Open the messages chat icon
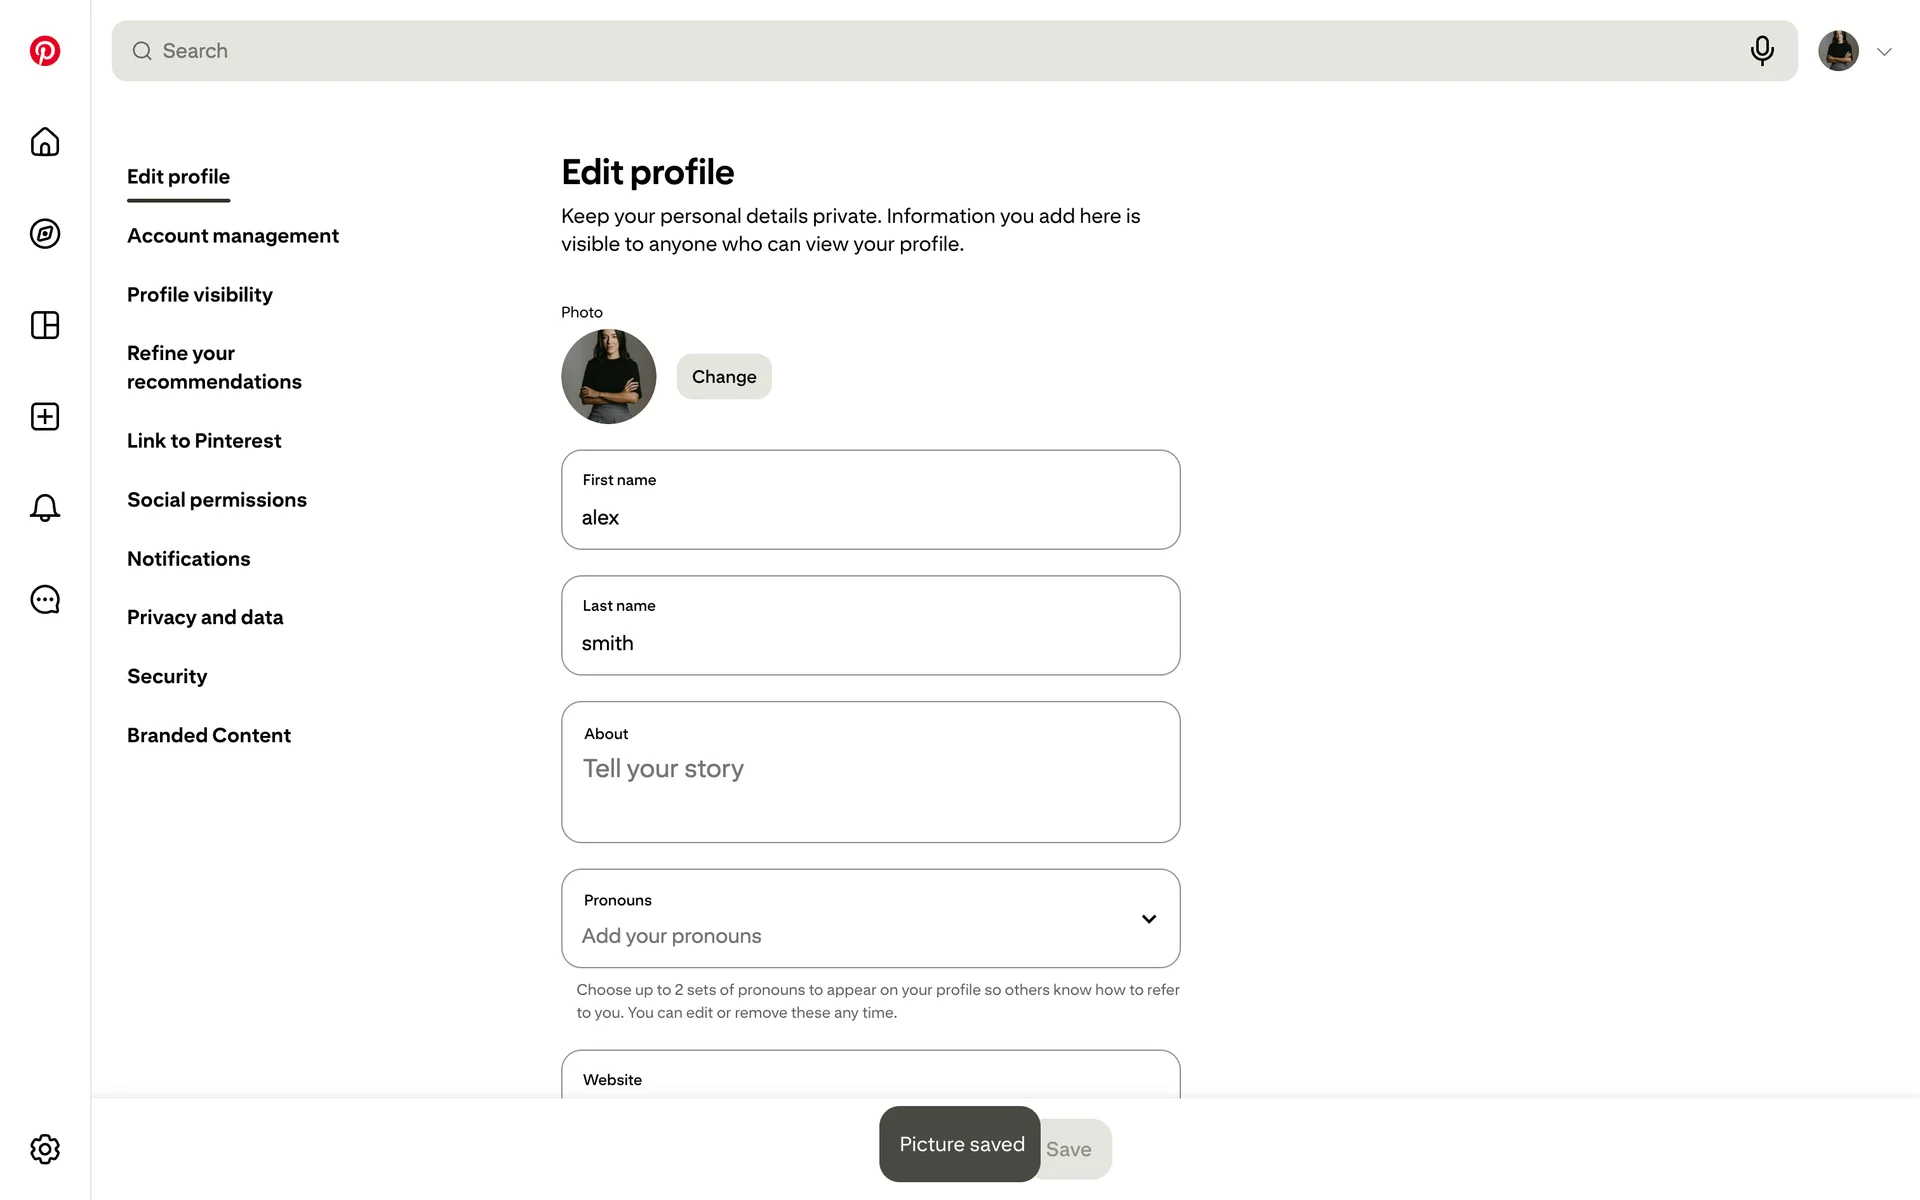Viewport: 1920px width, 1200px height. point(45,600)
